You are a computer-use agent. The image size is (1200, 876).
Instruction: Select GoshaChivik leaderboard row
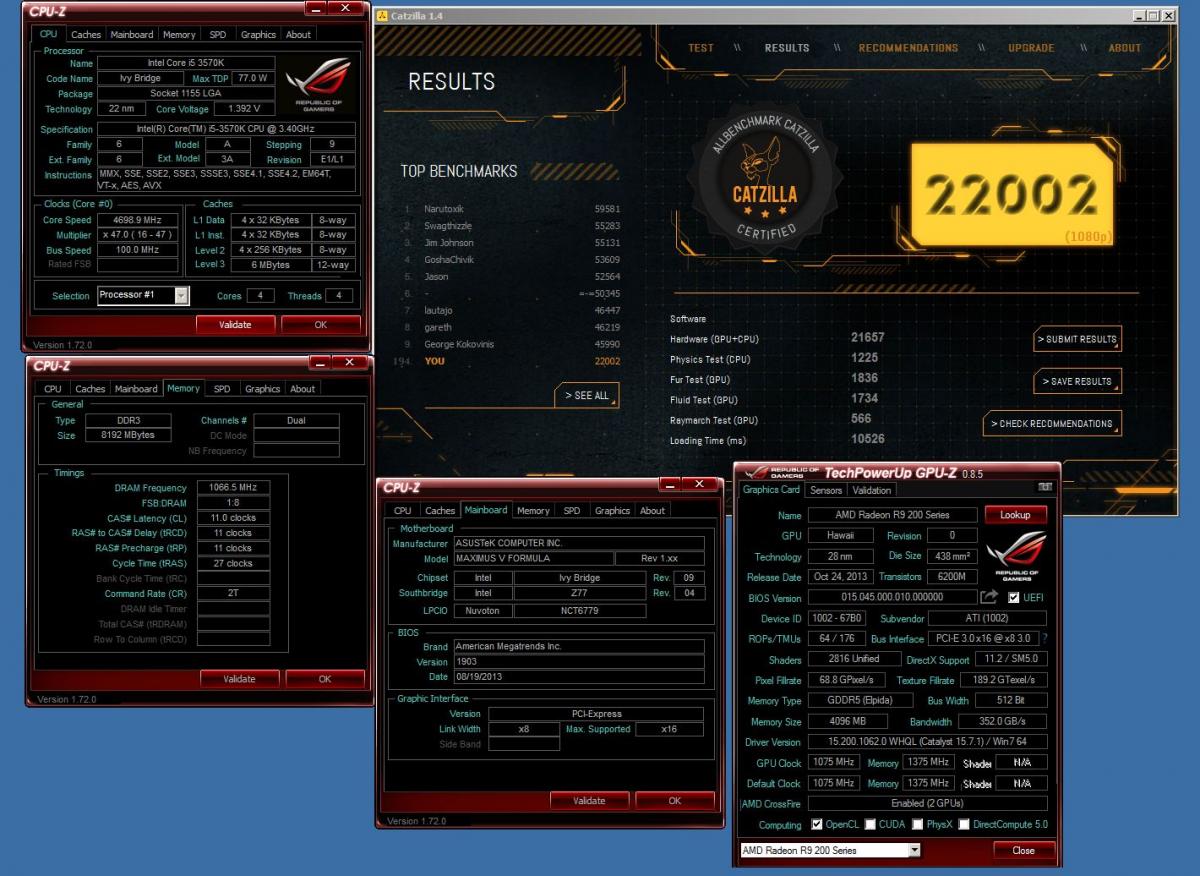[x=513, y=259]
